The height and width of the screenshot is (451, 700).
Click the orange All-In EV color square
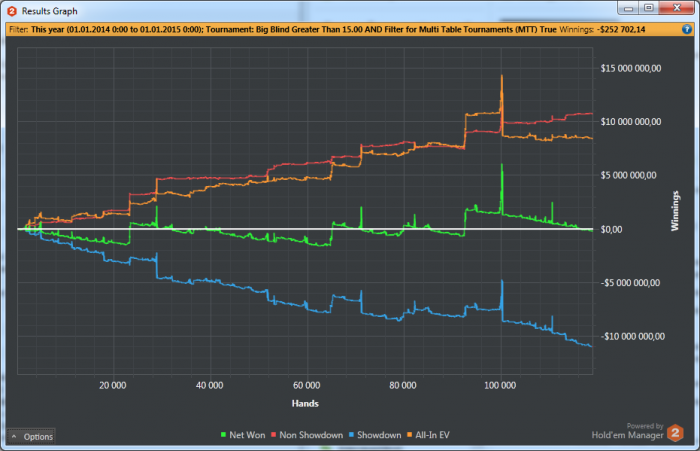click(409, 435)
